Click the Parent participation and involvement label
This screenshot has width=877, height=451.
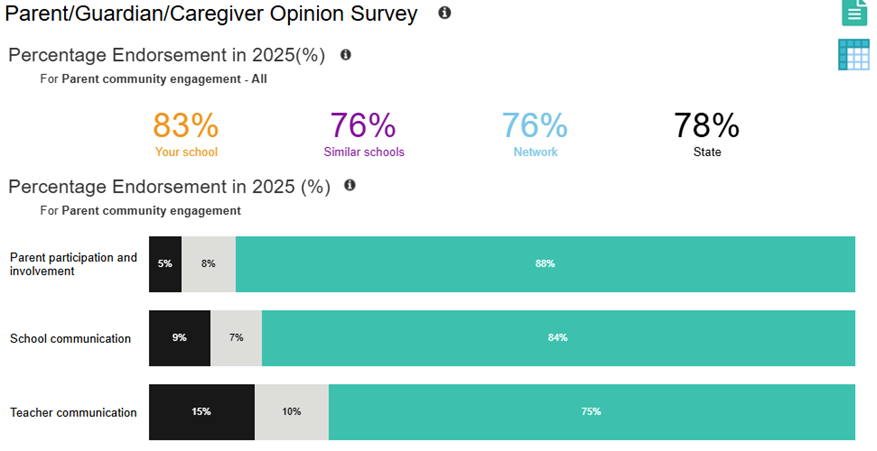74,264
